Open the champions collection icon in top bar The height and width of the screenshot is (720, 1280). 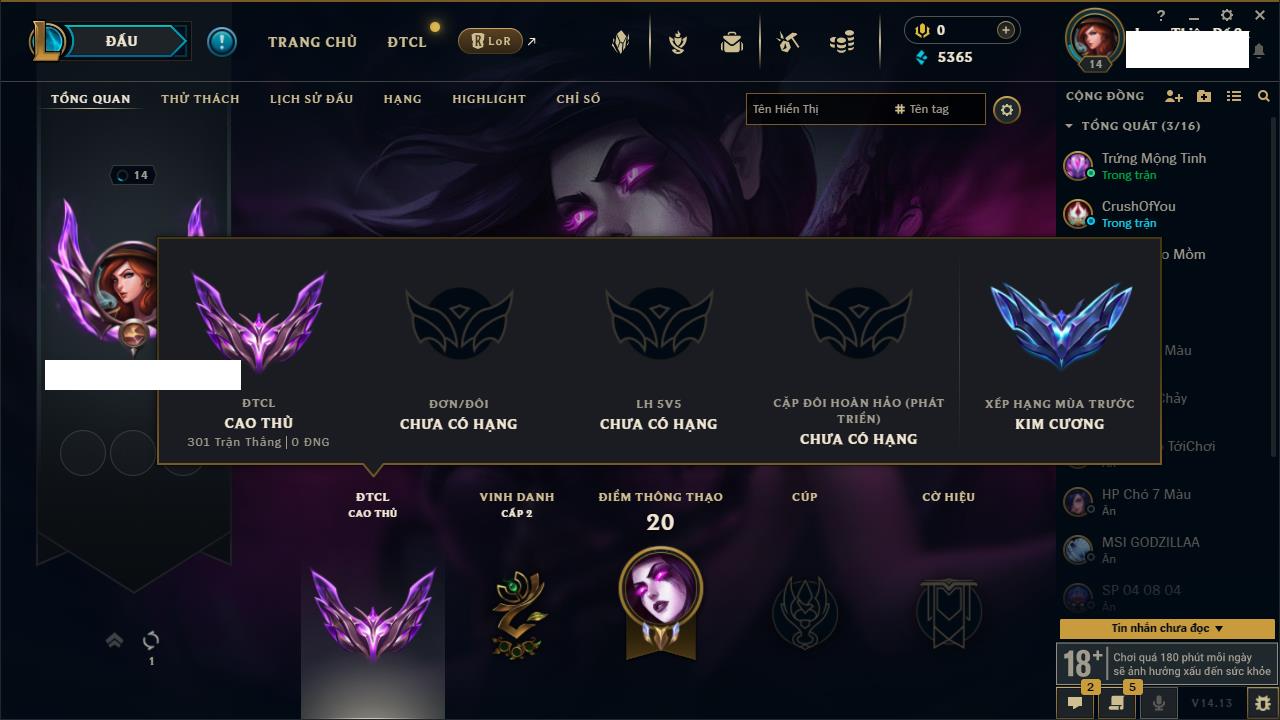click(x=620, y=42)
